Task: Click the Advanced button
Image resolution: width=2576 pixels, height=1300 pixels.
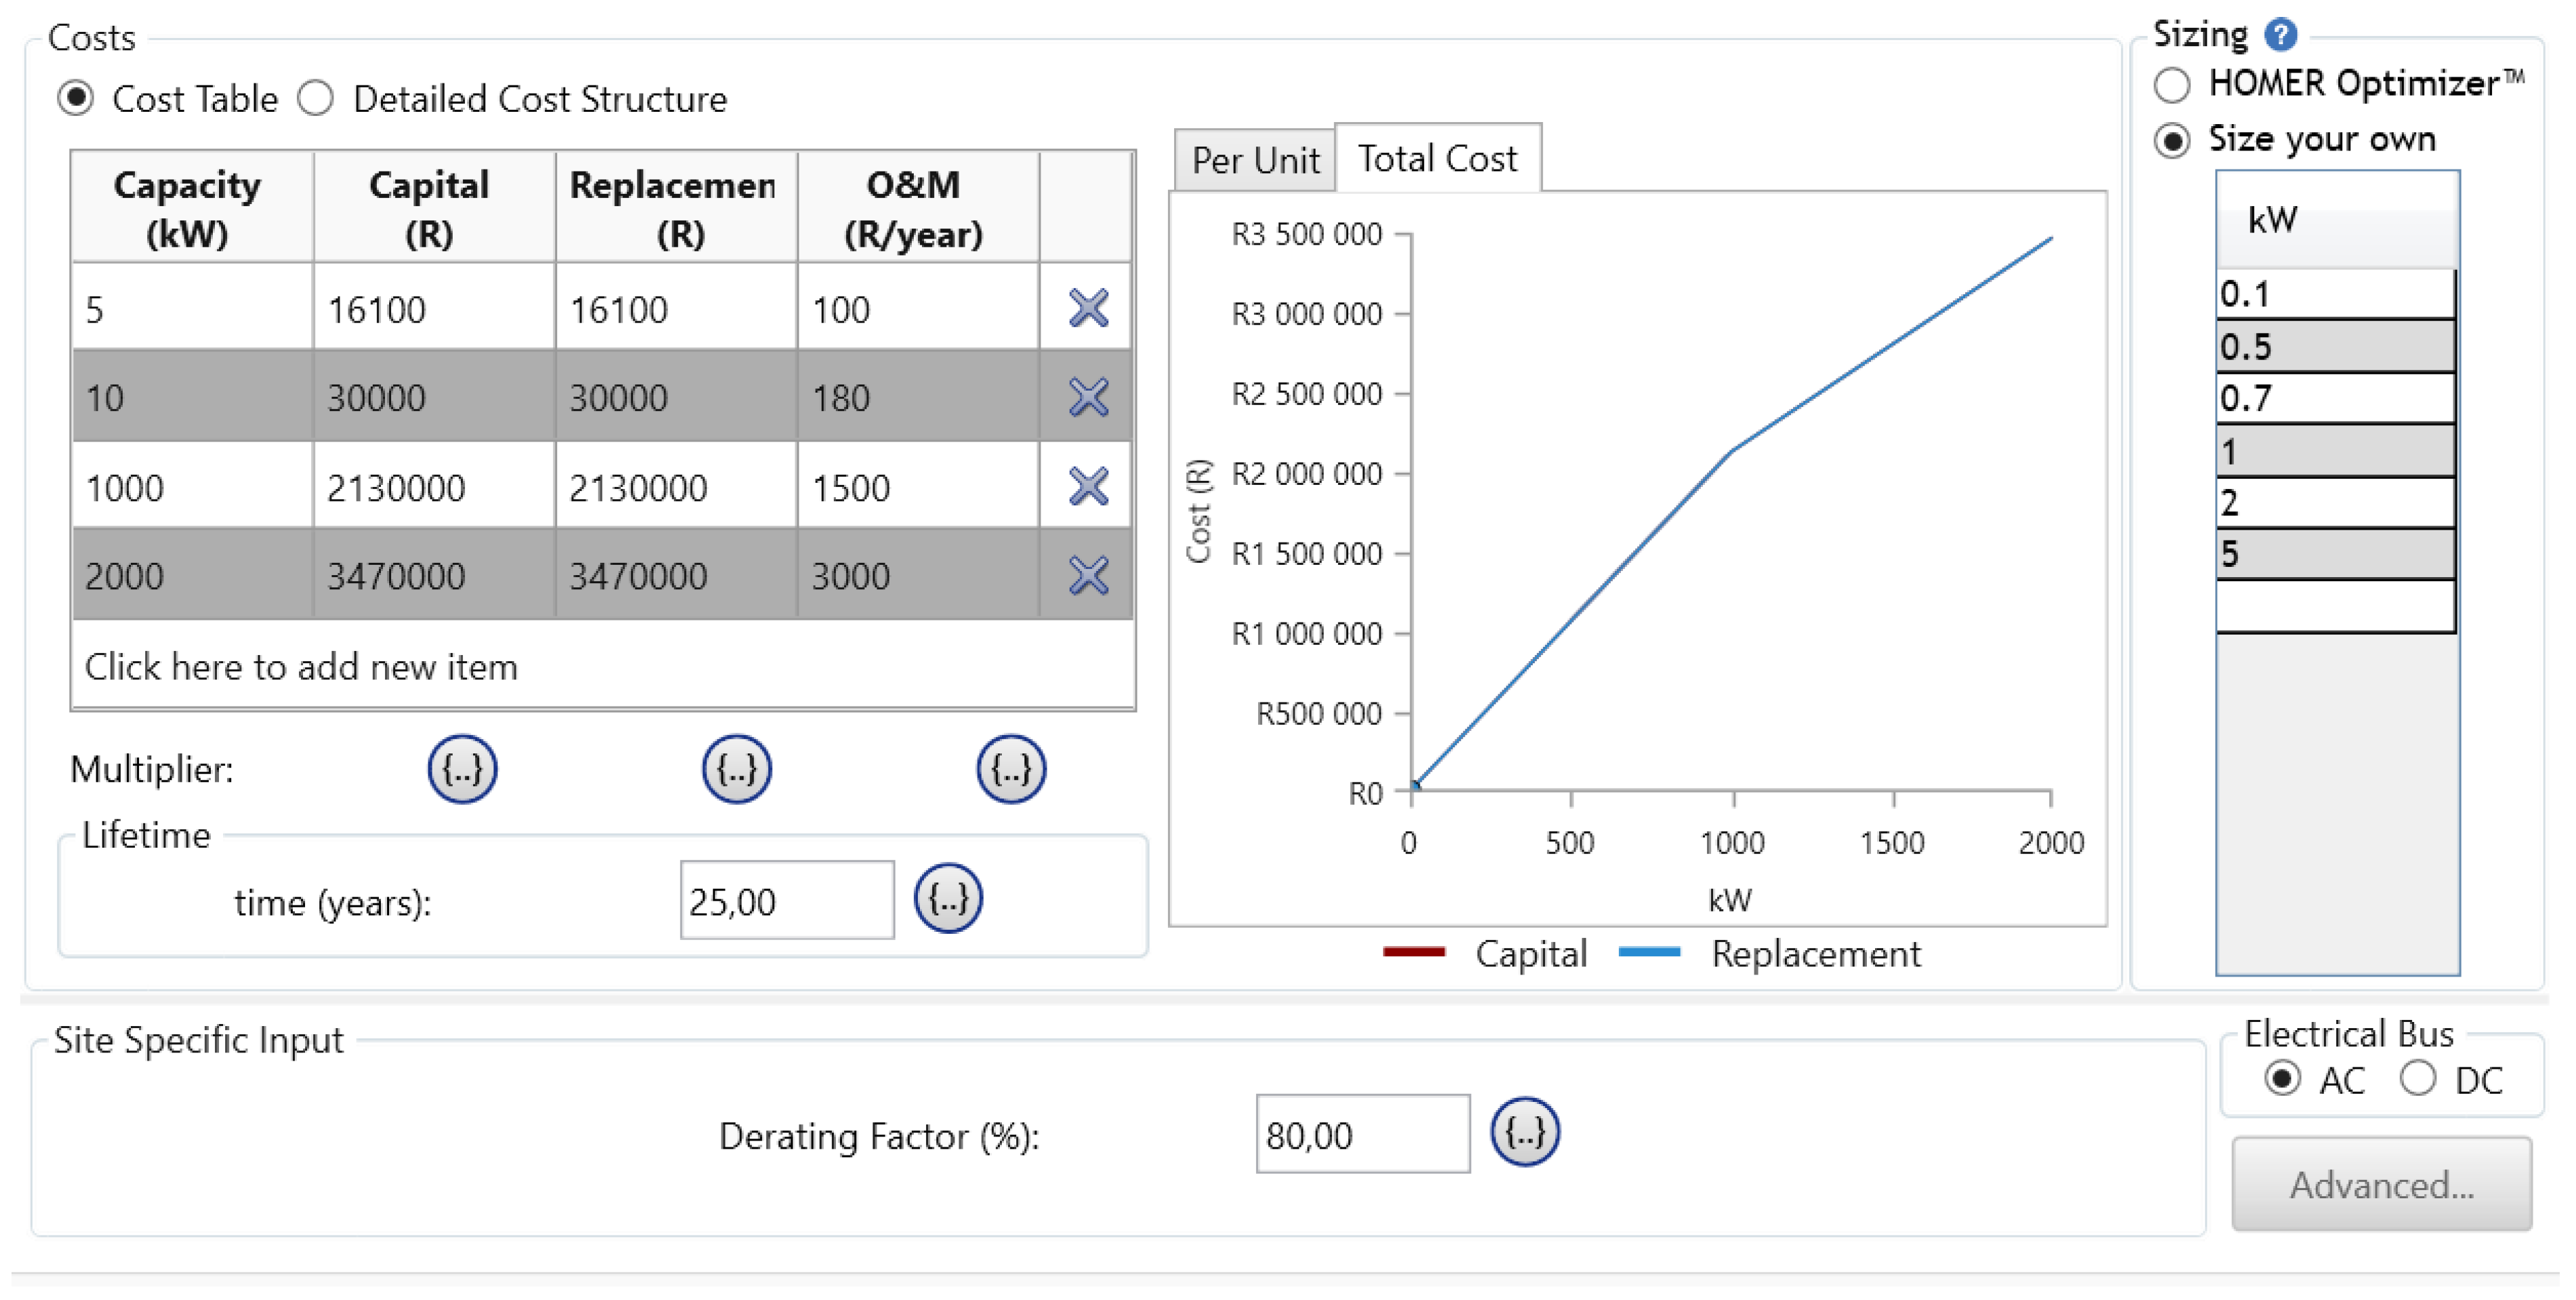Action: tap(2381, 1184)
